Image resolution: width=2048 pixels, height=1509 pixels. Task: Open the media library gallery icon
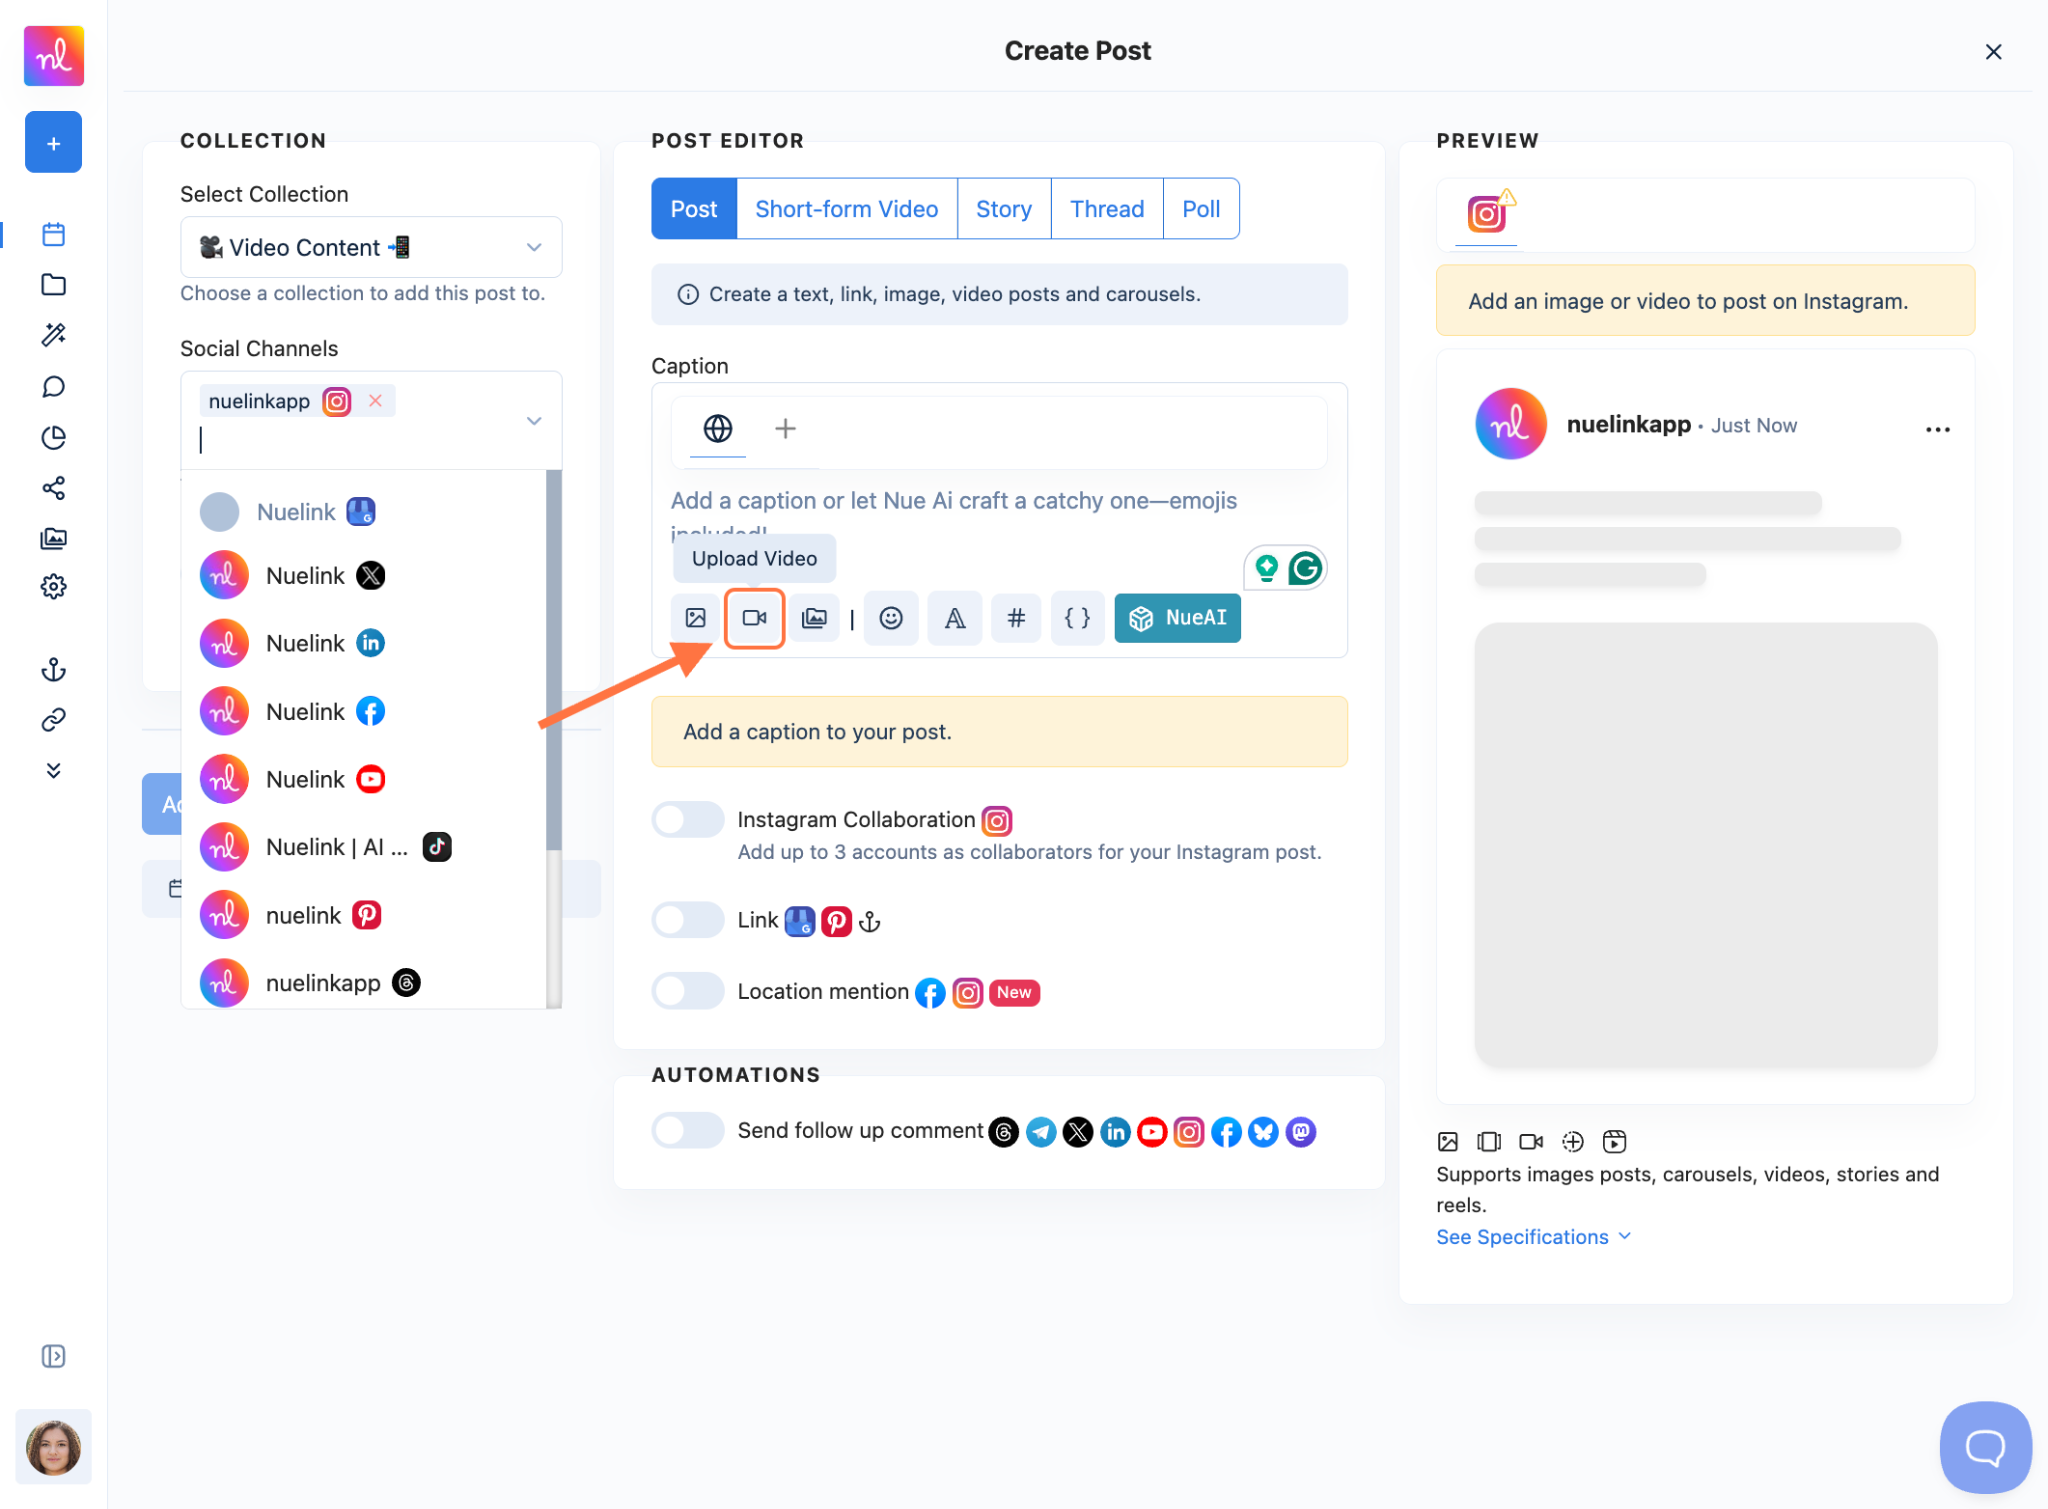click(814, 618)
